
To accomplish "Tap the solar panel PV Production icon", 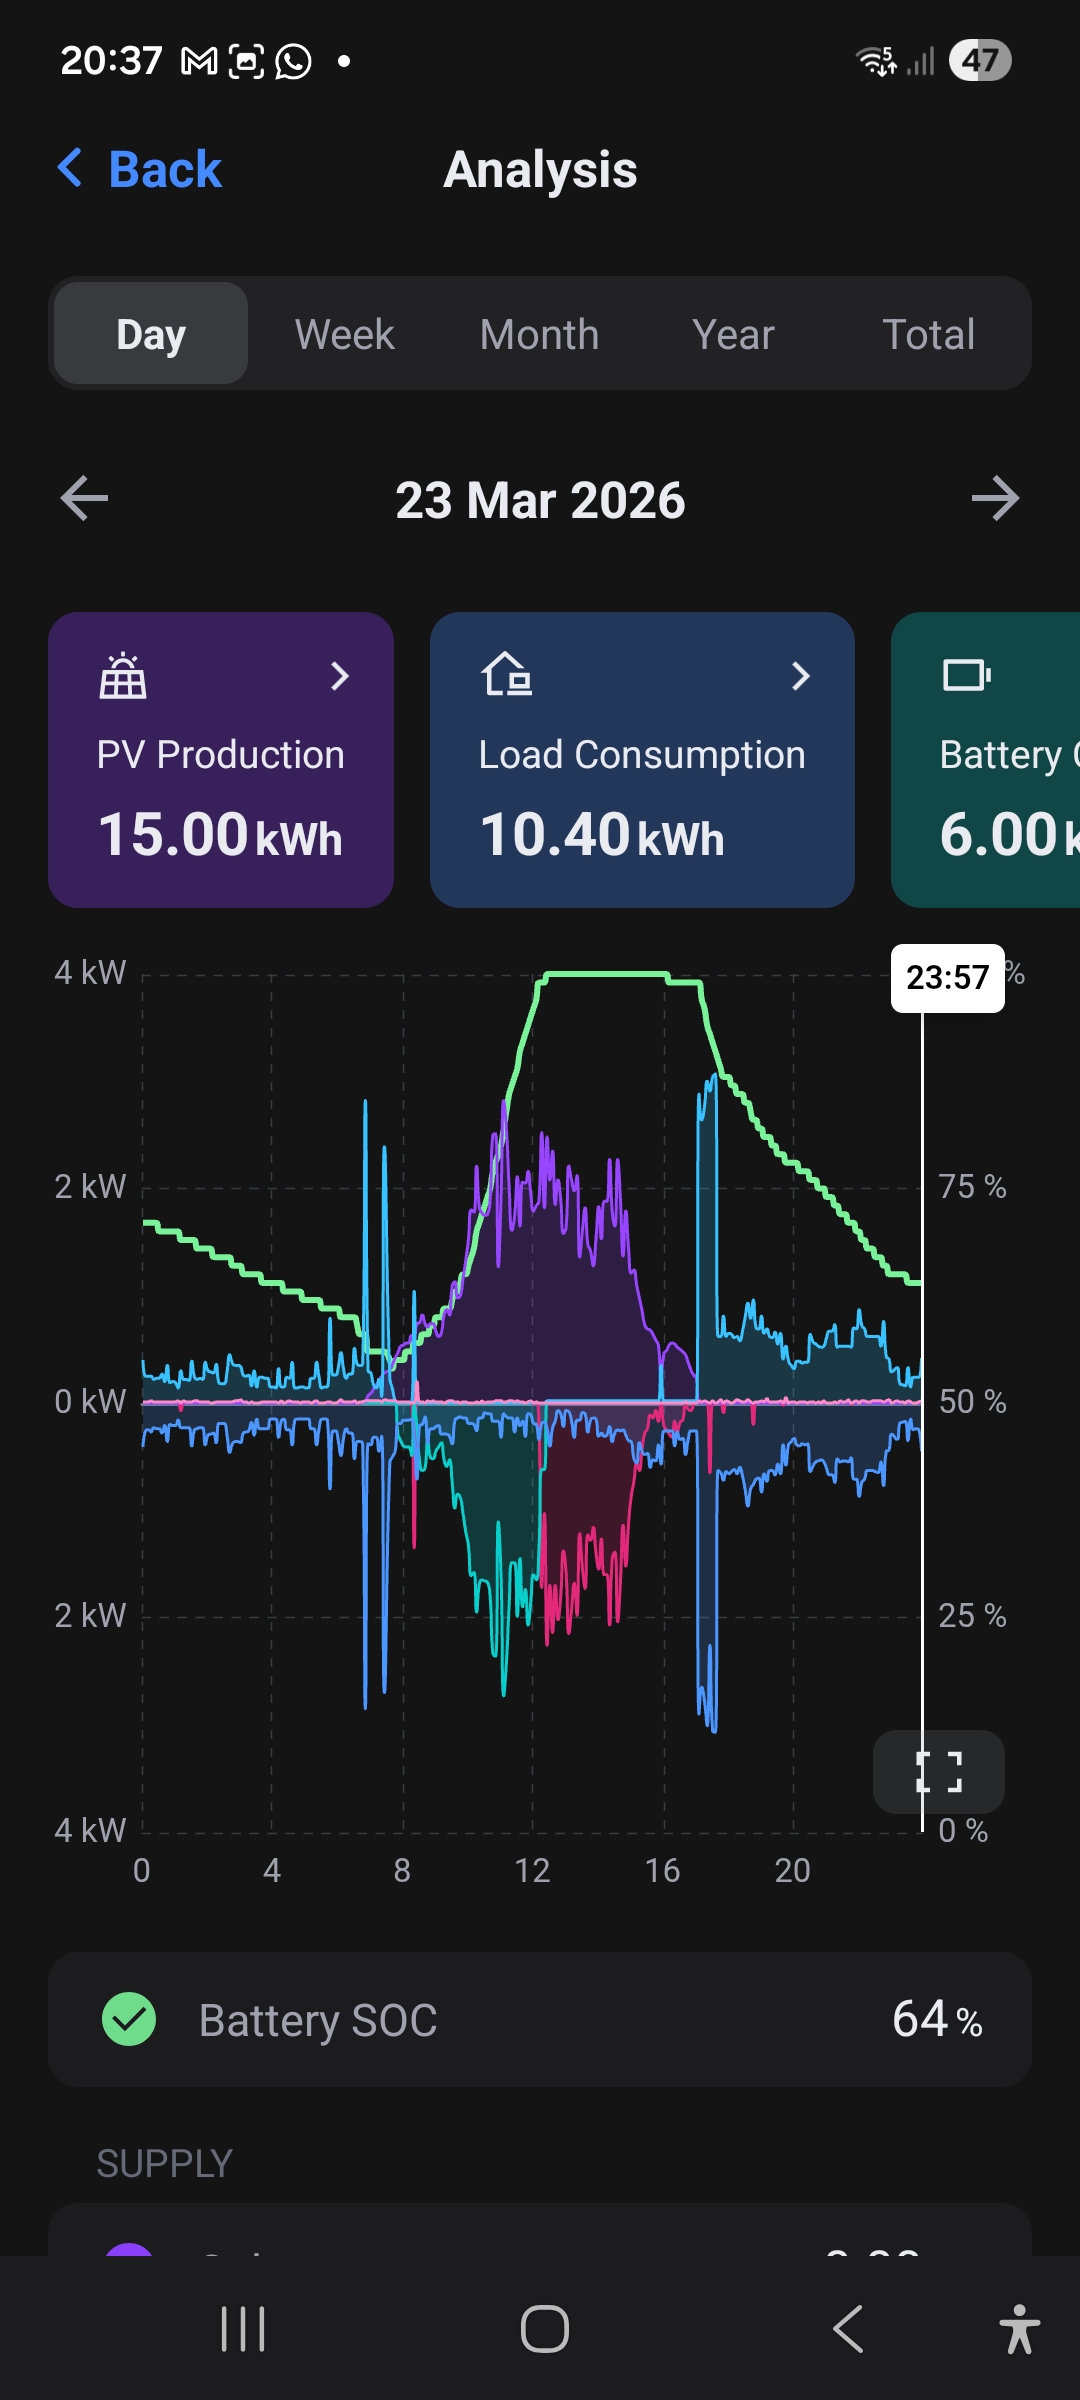I will (x=122, y=676).
